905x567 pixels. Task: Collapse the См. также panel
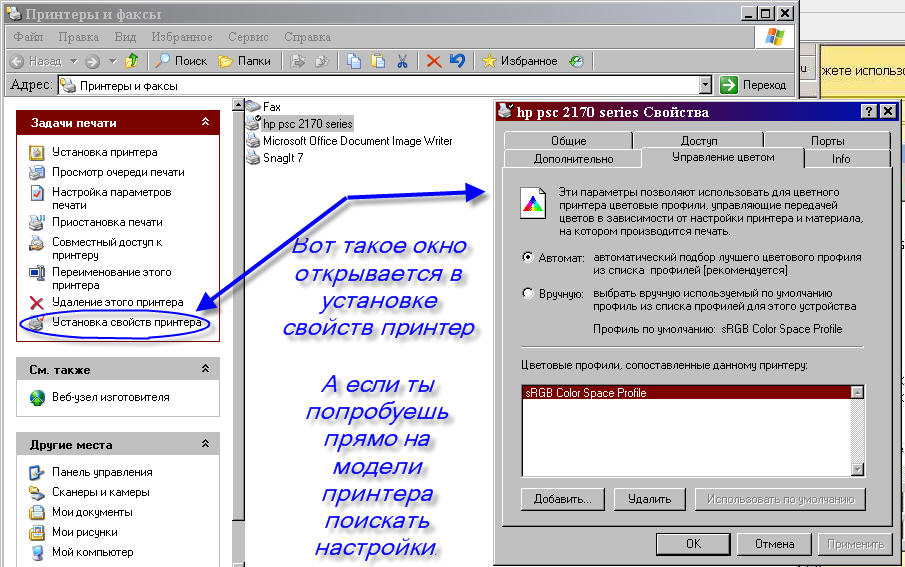click(x=205, y=368)
